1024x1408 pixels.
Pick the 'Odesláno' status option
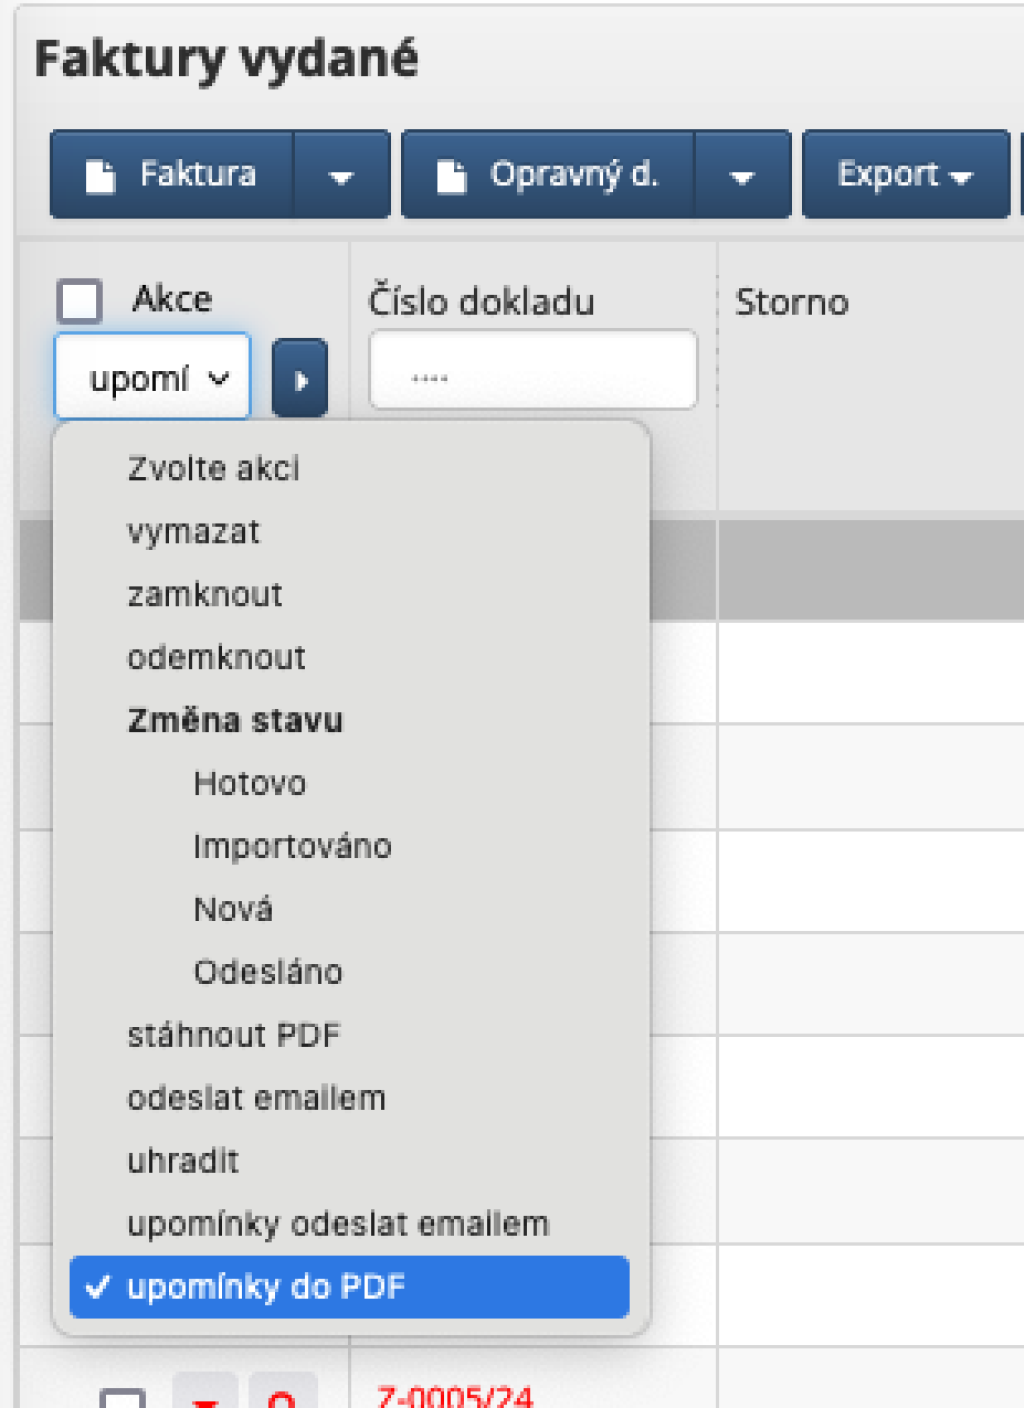click(x=268, y=972)
